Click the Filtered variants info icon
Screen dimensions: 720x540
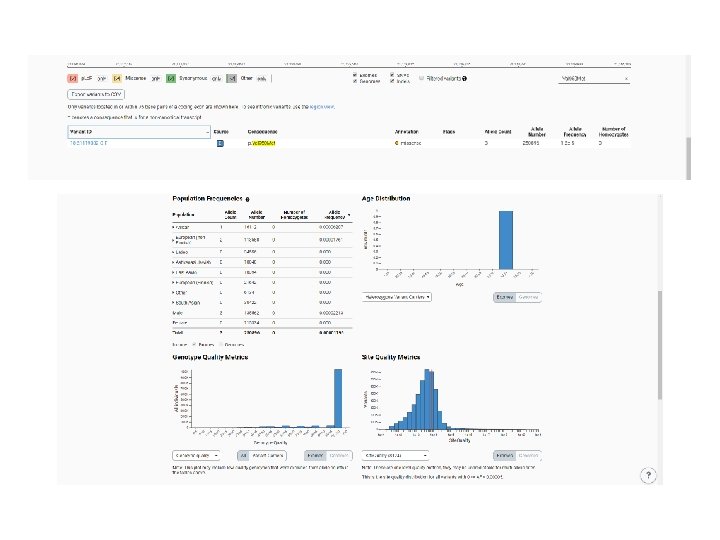(465, 79)
